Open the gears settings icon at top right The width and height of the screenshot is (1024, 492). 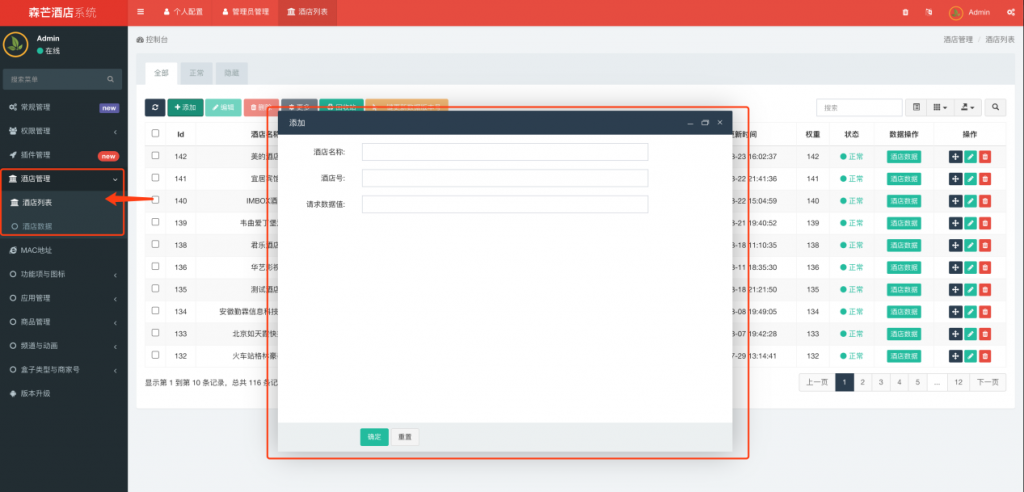[x=1010, y=12]
